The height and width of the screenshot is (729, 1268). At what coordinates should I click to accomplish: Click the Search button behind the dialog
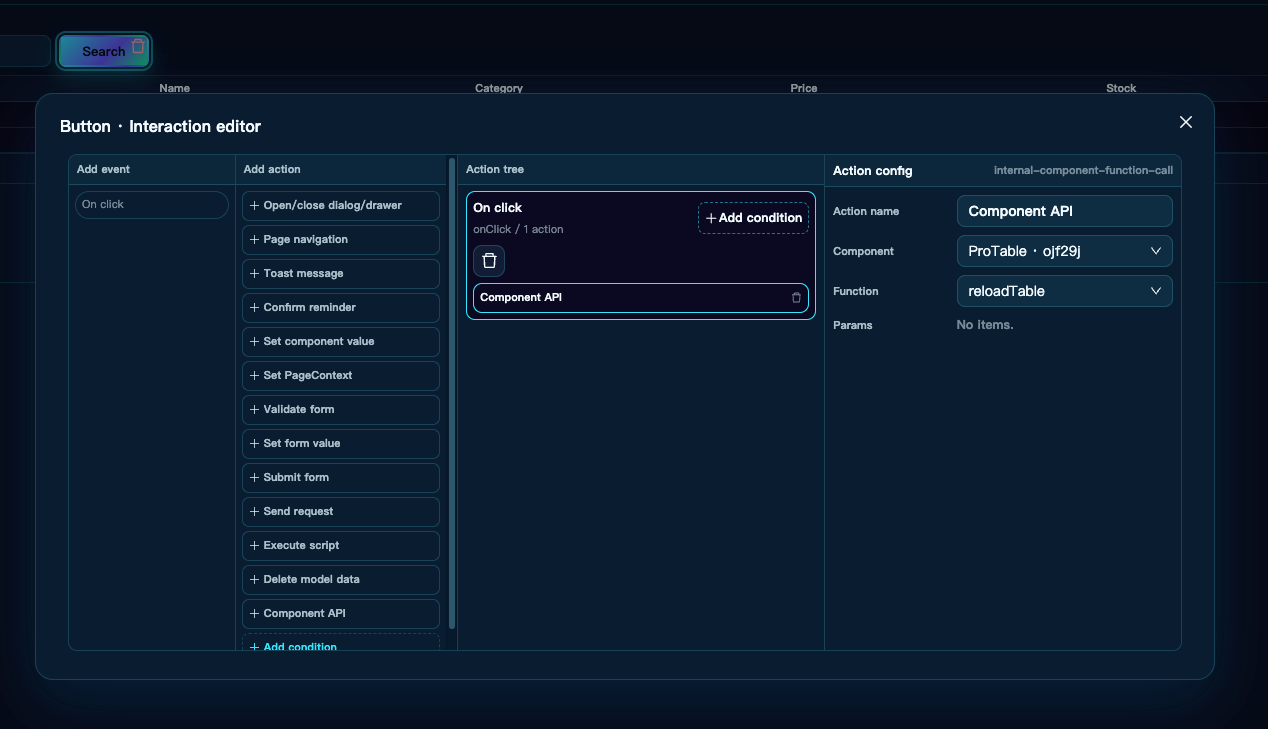pos(104,51)
